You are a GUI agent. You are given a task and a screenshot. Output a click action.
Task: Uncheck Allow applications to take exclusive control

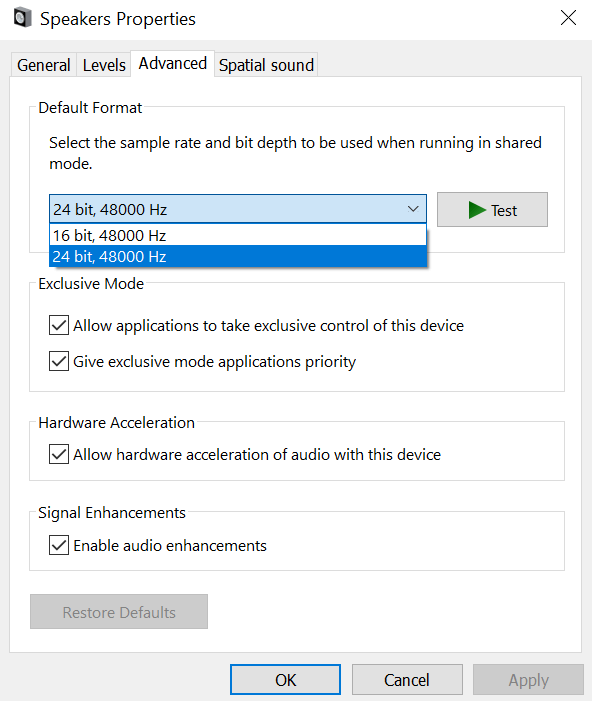tap(59, 325)
